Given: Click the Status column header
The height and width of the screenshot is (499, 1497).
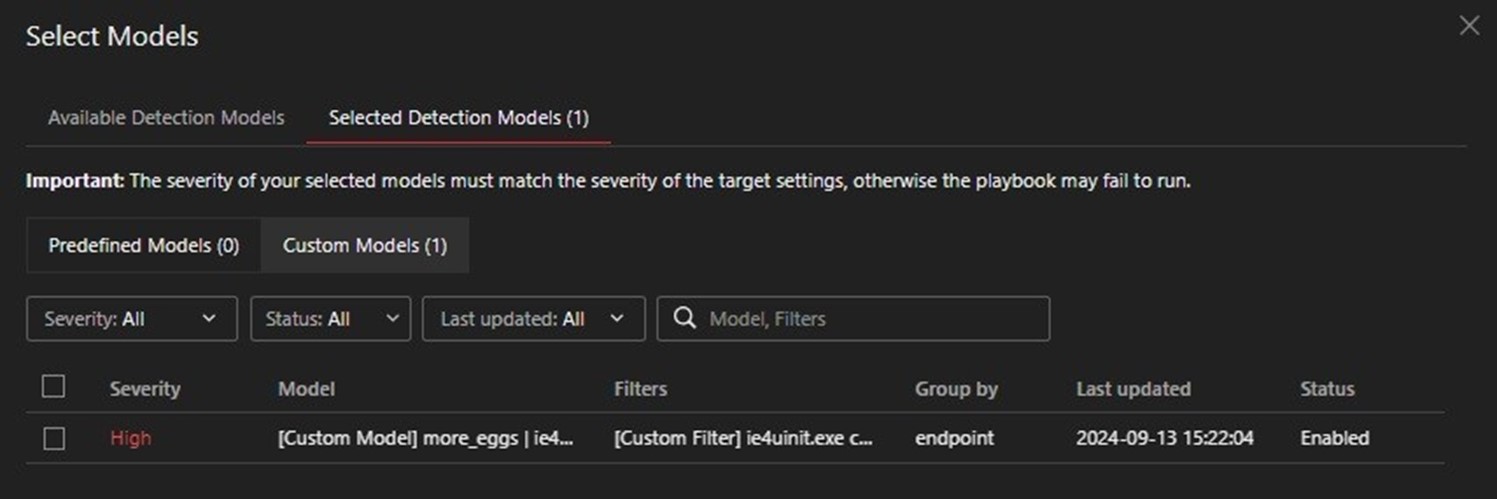Looking at the screenshot, I should [x=1327, y=389].
